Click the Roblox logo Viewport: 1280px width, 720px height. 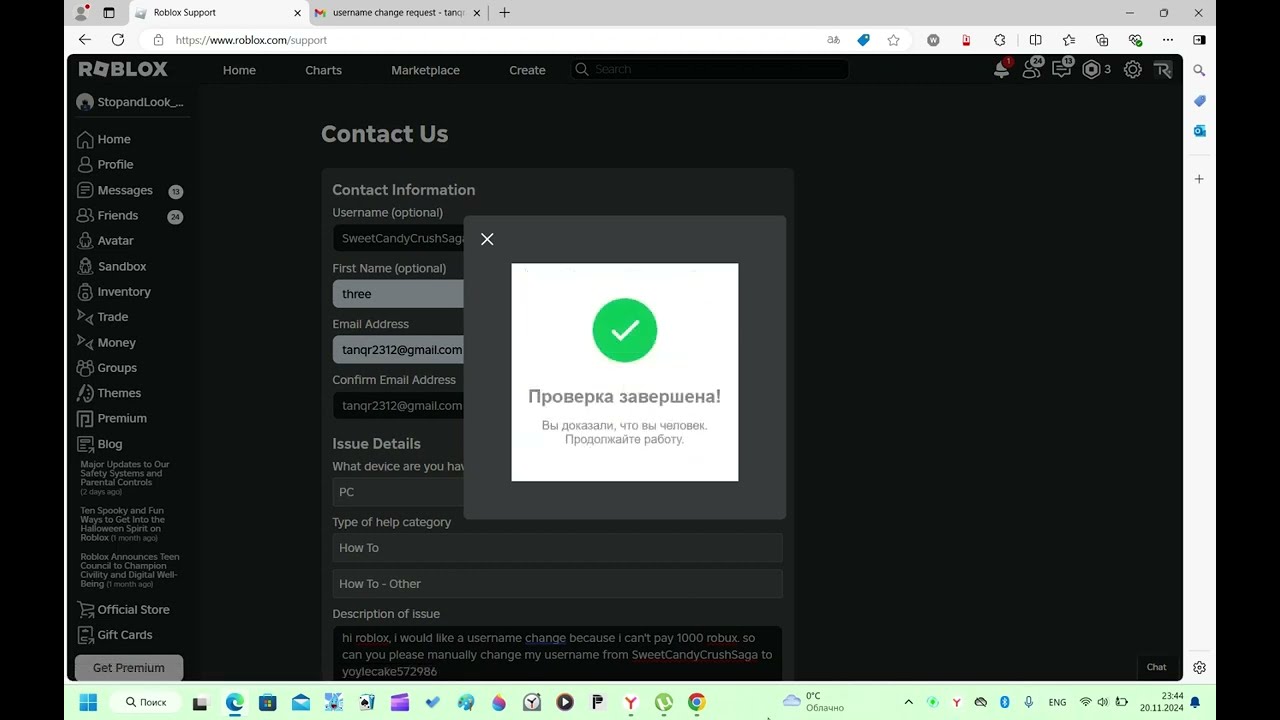pos(123,69)
